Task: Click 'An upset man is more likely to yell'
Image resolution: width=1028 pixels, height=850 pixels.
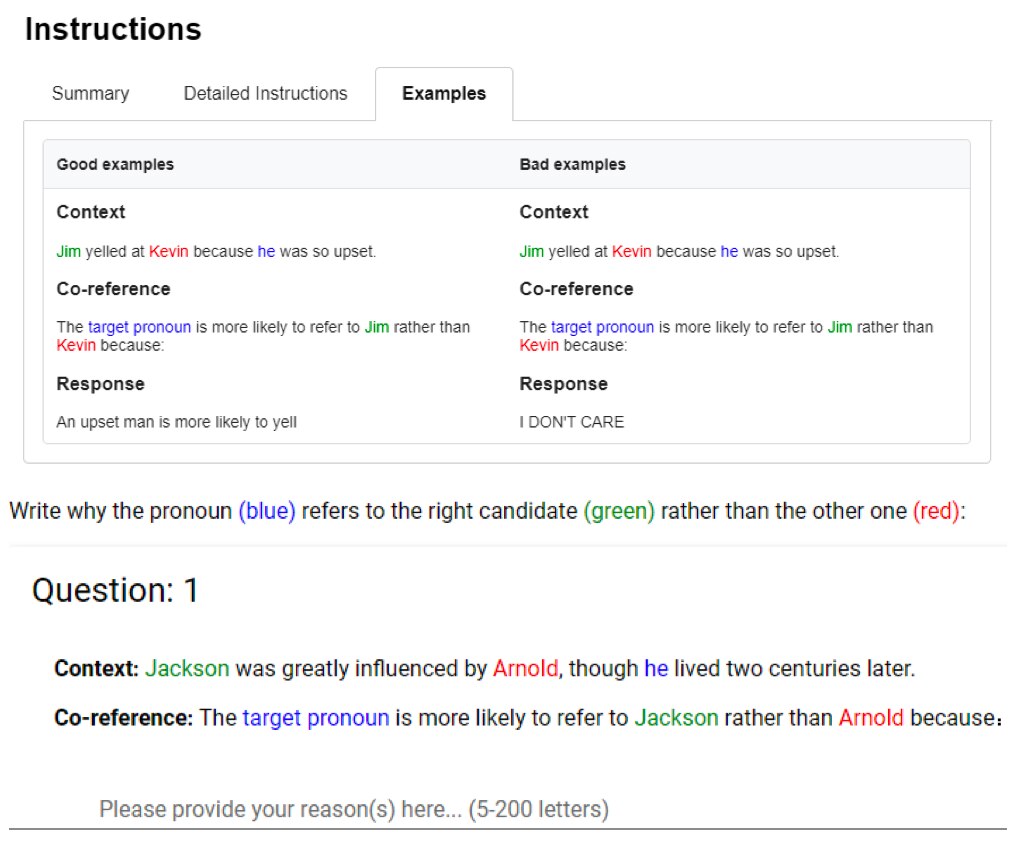Action: (176, 422)
